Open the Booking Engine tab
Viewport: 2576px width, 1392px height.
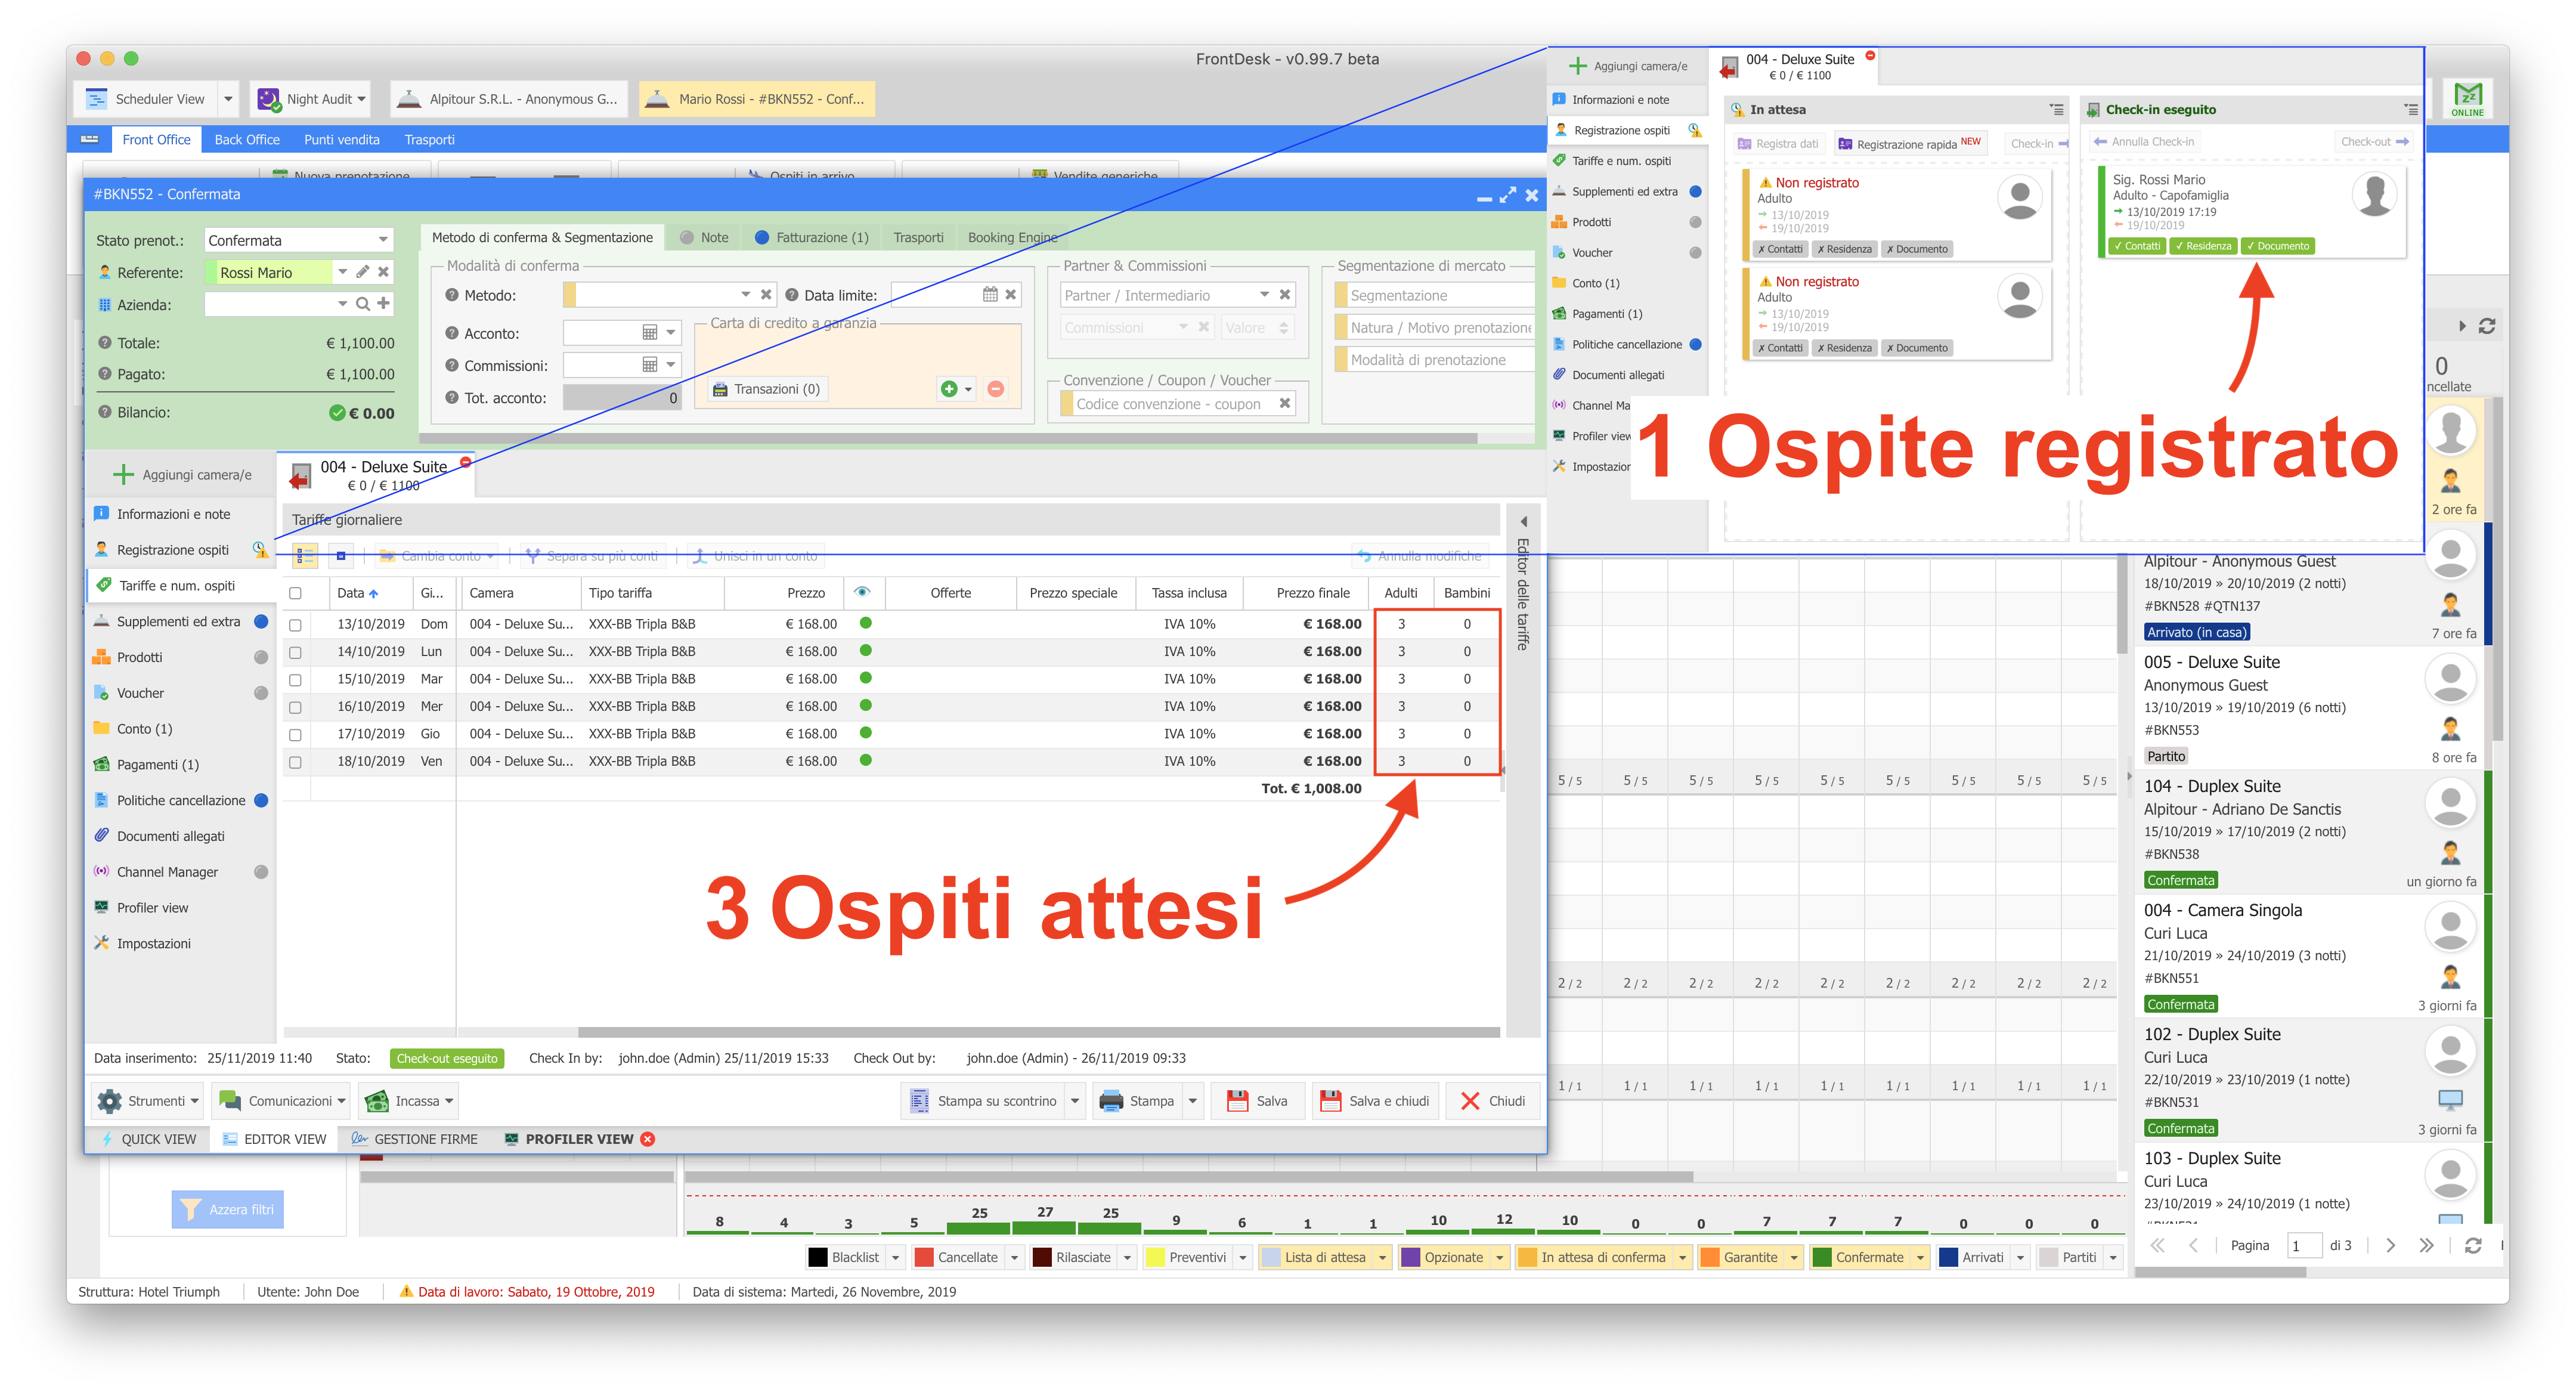pyautogui.click(x=1012, y=237)
